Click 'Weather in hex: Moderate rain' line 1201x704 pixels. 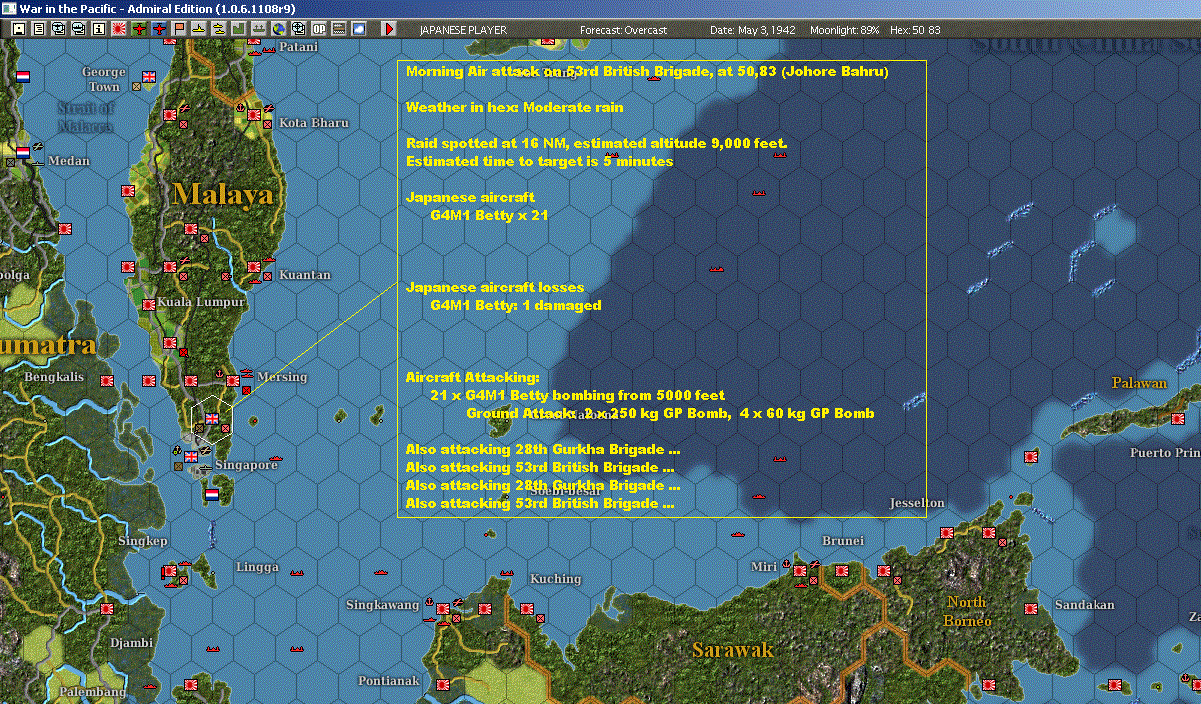pyautogui.click(x=515, y=107)
